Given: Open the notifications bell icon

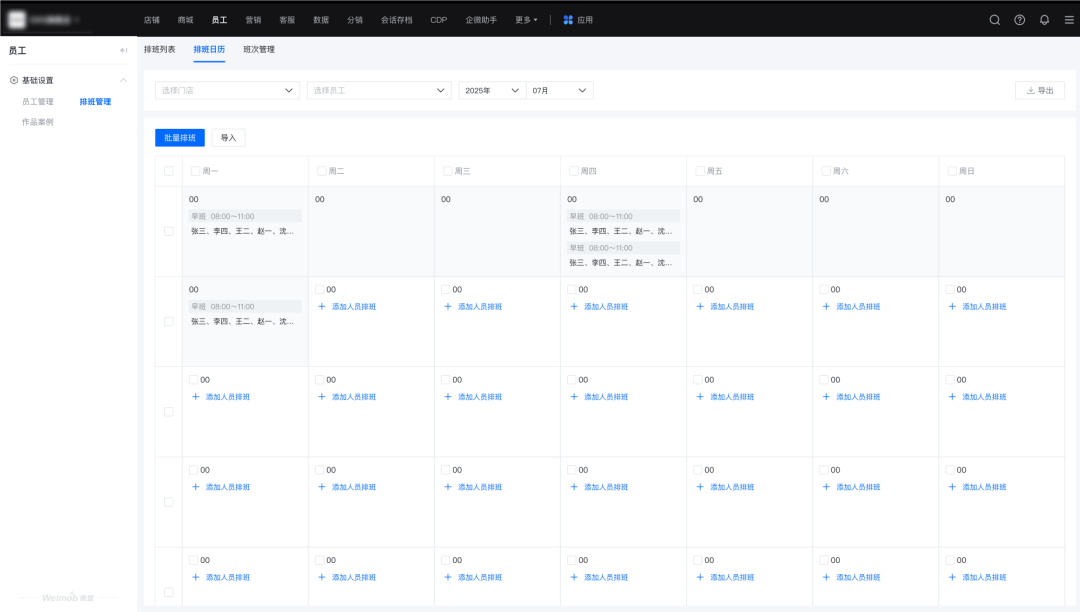Looking at the screenshot, I should pos(1044,19).
